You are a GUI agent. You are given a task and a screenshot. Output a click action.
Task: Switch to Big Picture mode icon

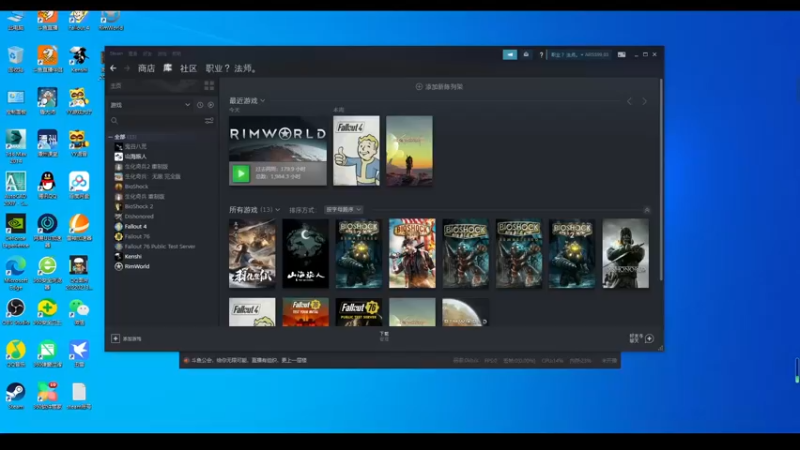coord(621,55)
